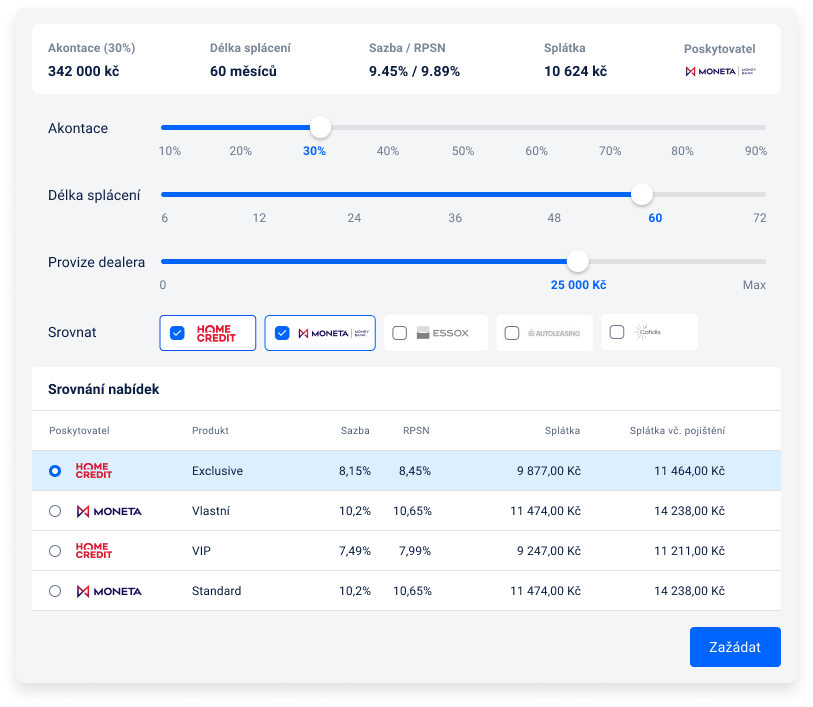Image resolution: width=813 pixels, height=707 pixels.
Task: Click the Akontace slider handle
Action: coord(319,128)
